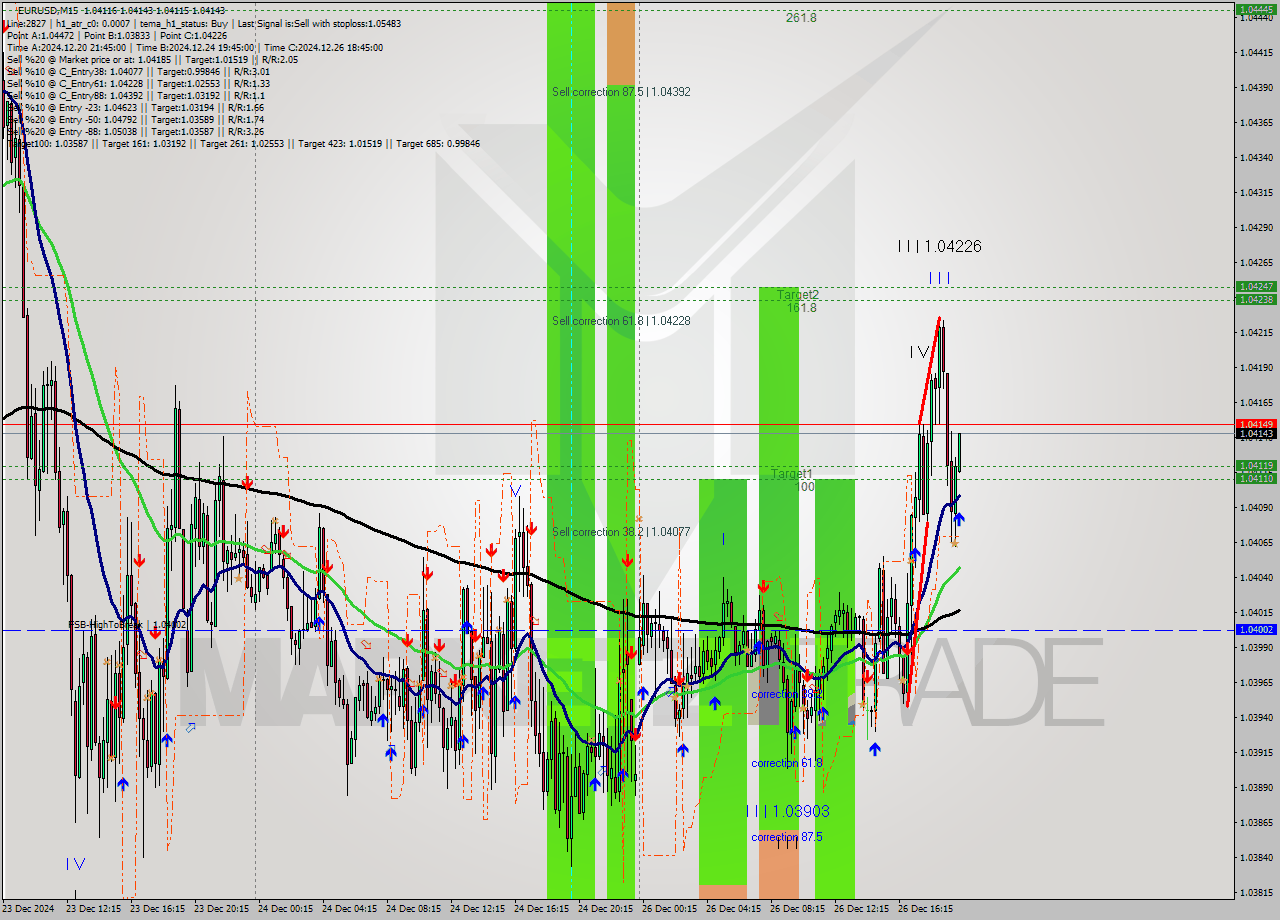Click the green 1.04236 price tag
The image size is (1280, 920).
tap(1256, 299)
